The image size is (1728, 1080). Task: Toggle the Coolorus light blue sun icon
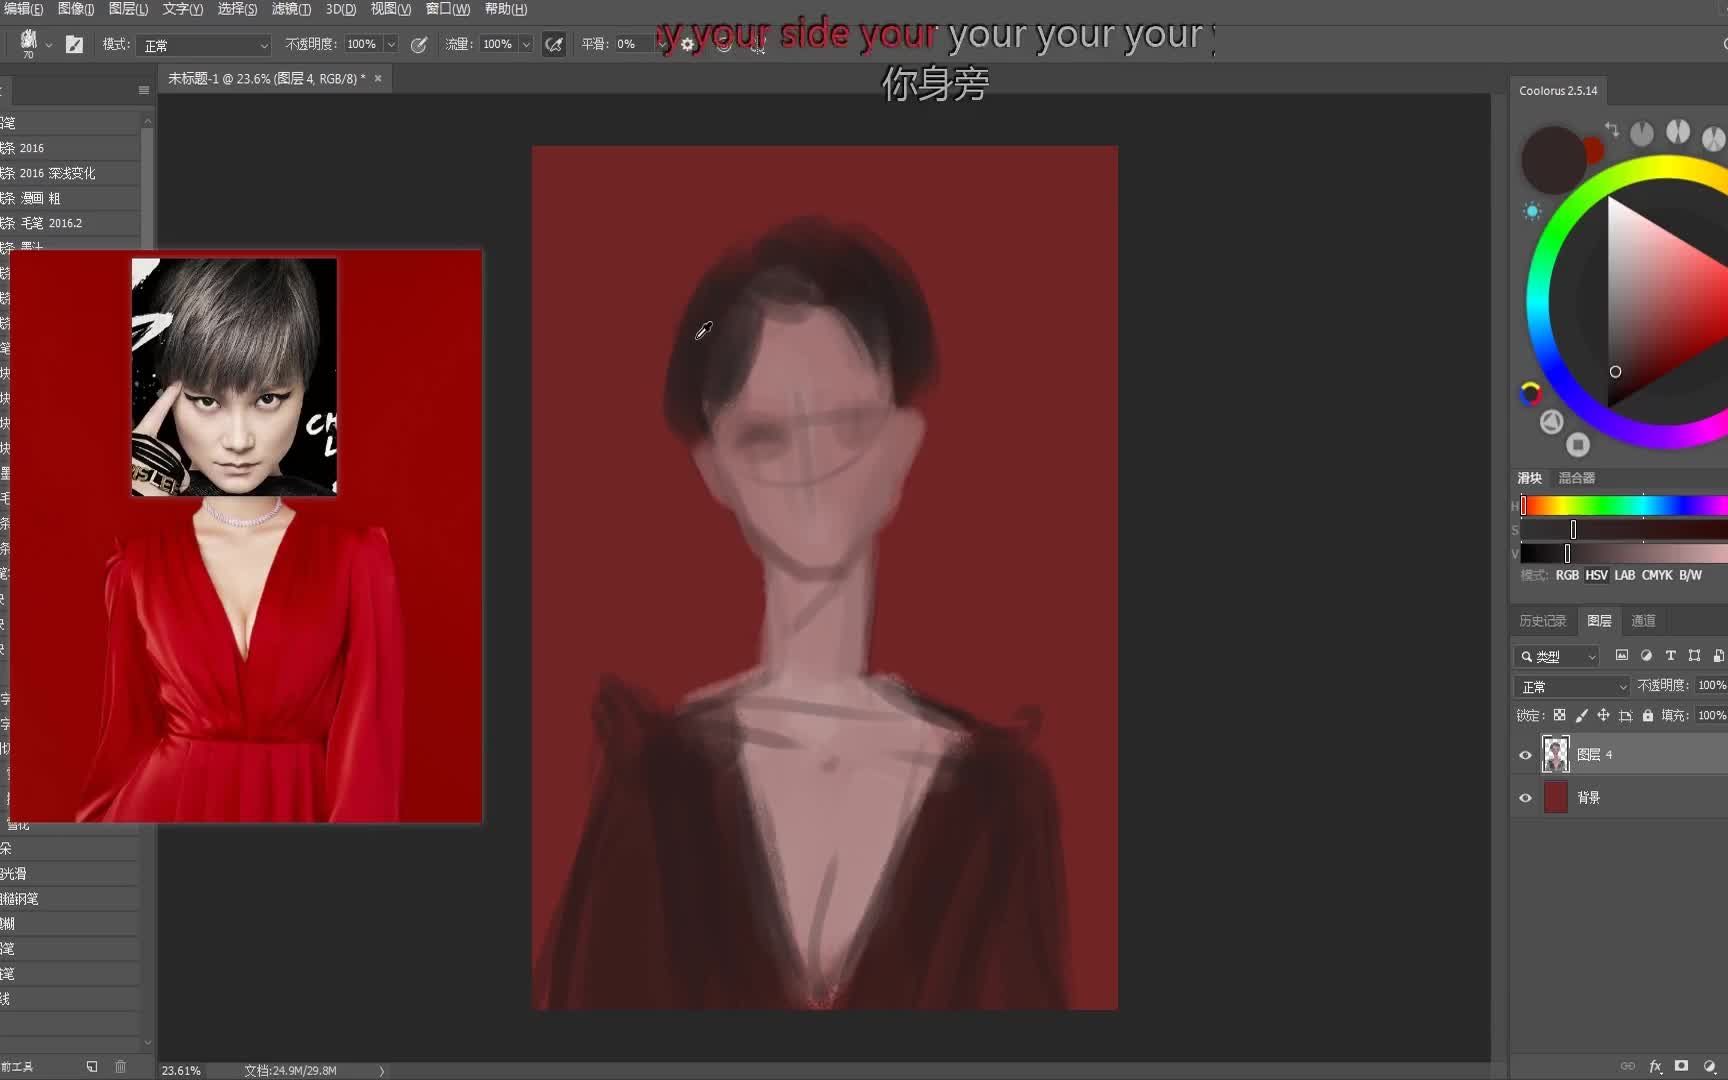pos(1532,211)
